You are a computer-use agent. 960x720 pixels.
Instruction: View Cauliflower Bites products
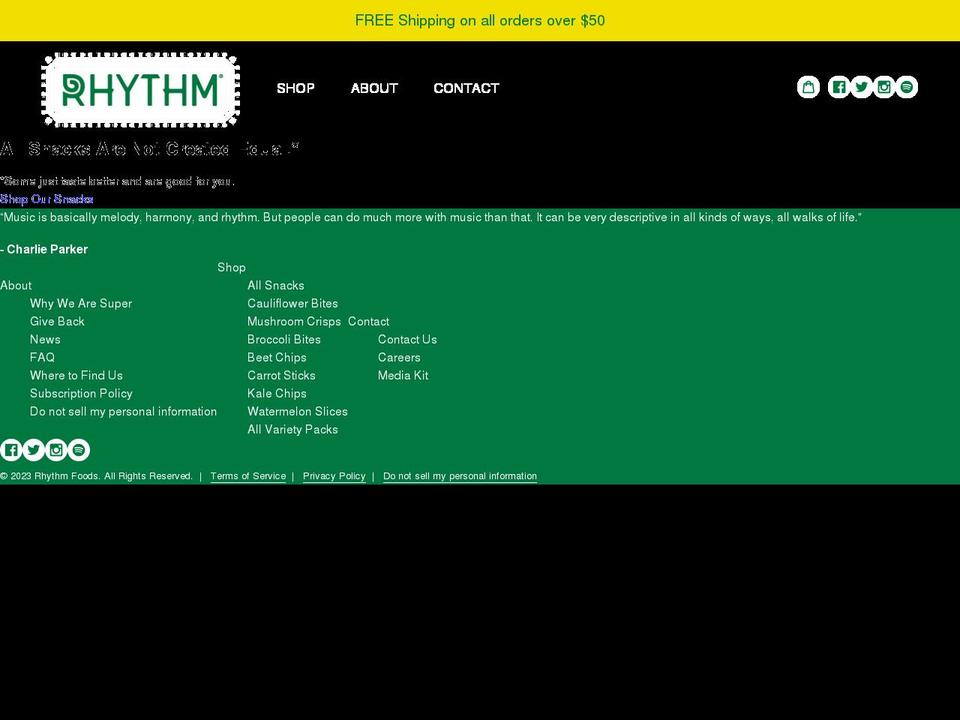[293, 303]
